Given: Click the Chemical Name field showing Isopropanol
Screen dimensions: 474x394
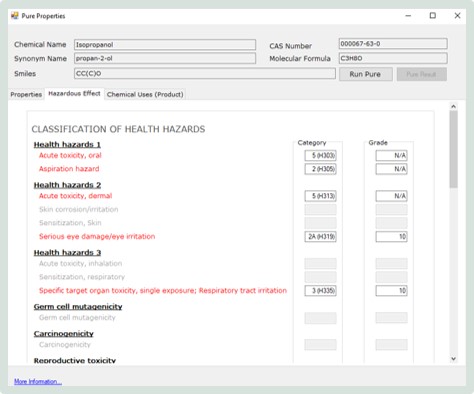Looking at the screenshot, I should 165,45.
